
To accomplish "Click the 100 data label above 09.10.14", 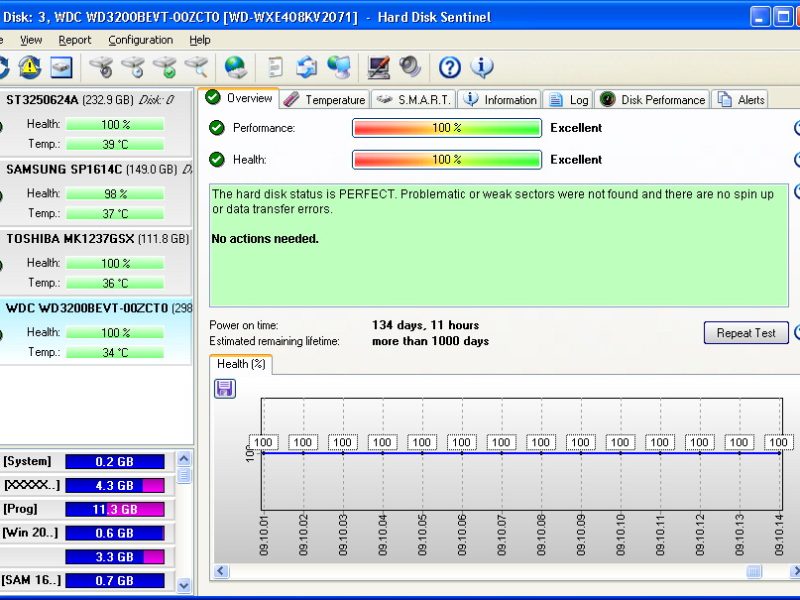I will point(779,442).
